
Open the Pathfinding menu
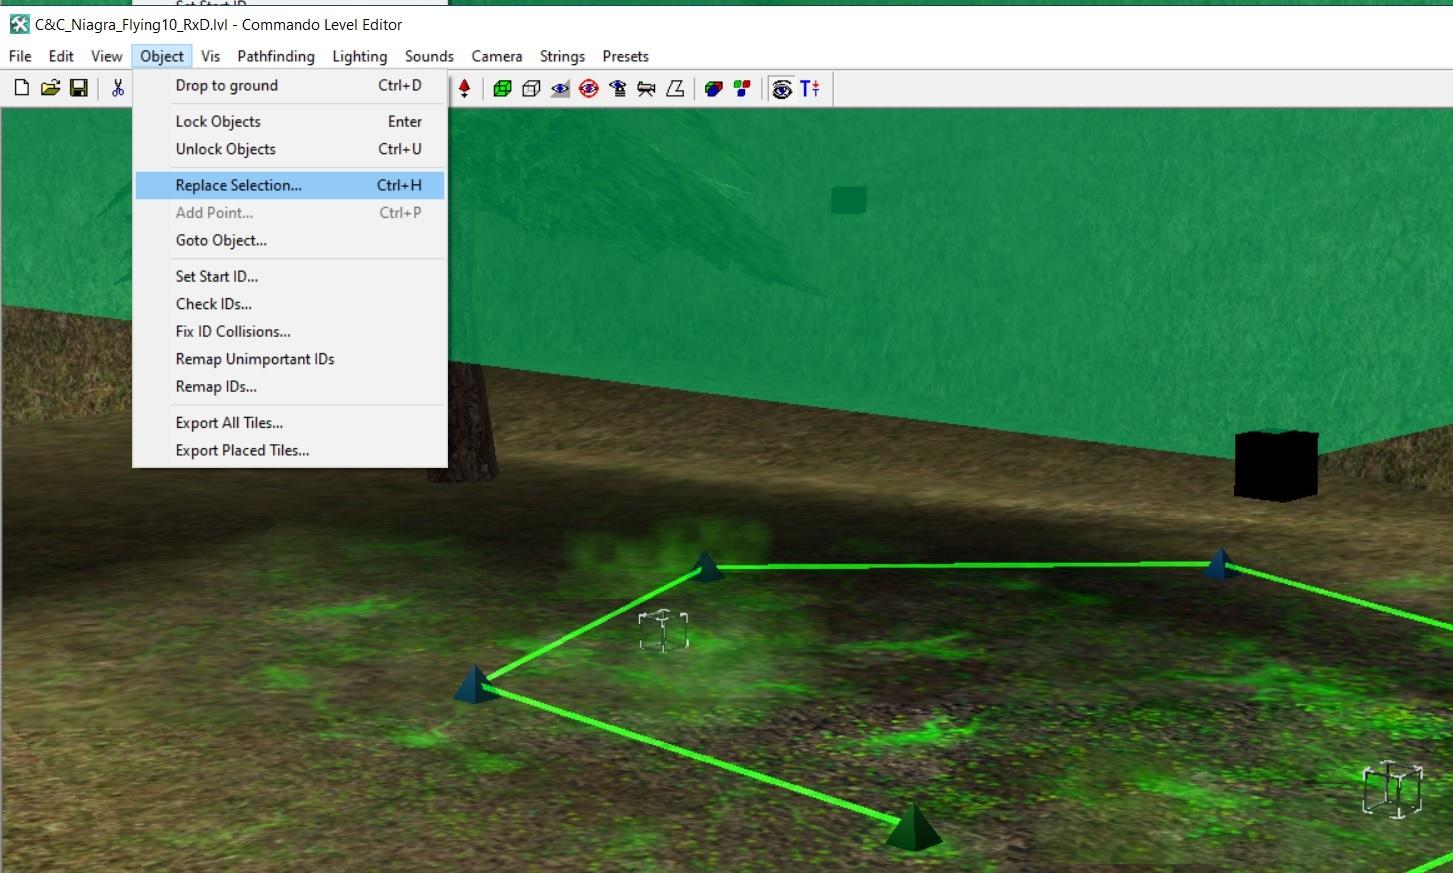click(x=276, y=56)
